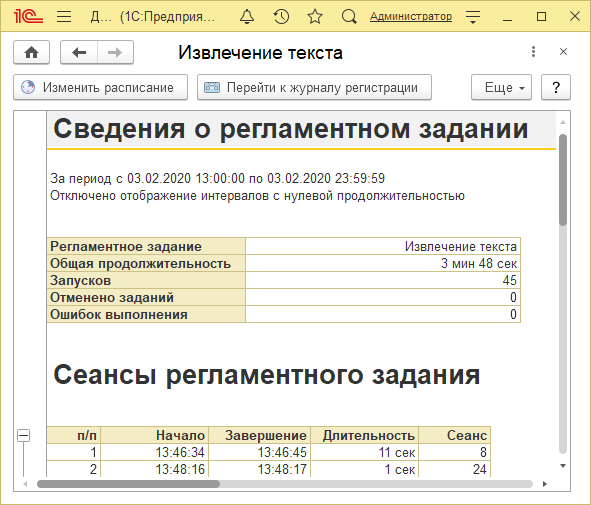
Task: Open search magnifier icon
Action: tap(349, 17)
